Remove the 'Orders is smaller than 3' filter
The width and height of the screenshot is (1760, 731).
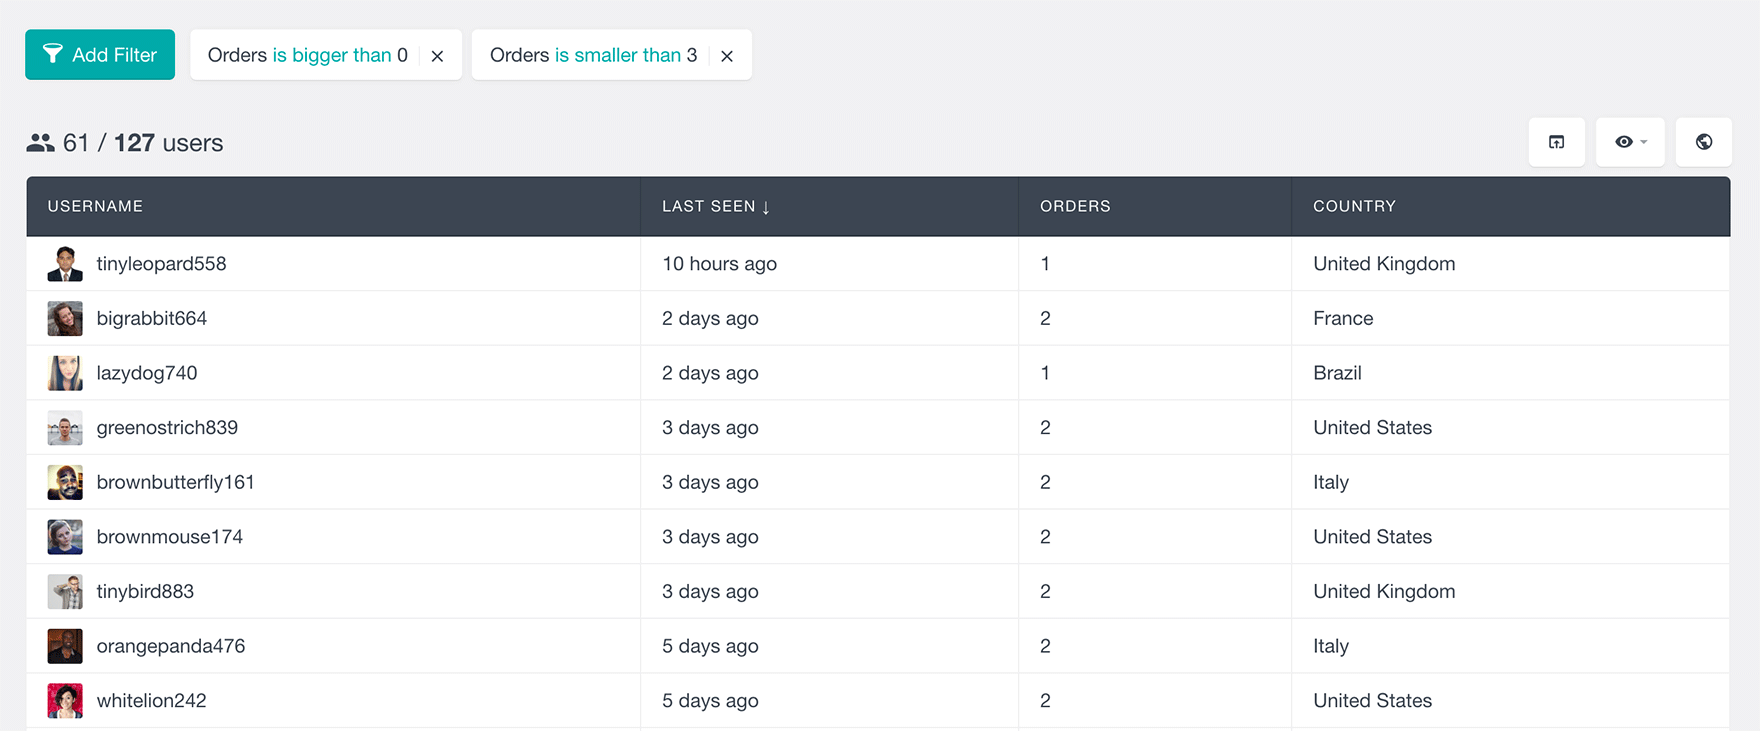pyautogui.click(x=727, y=56)
